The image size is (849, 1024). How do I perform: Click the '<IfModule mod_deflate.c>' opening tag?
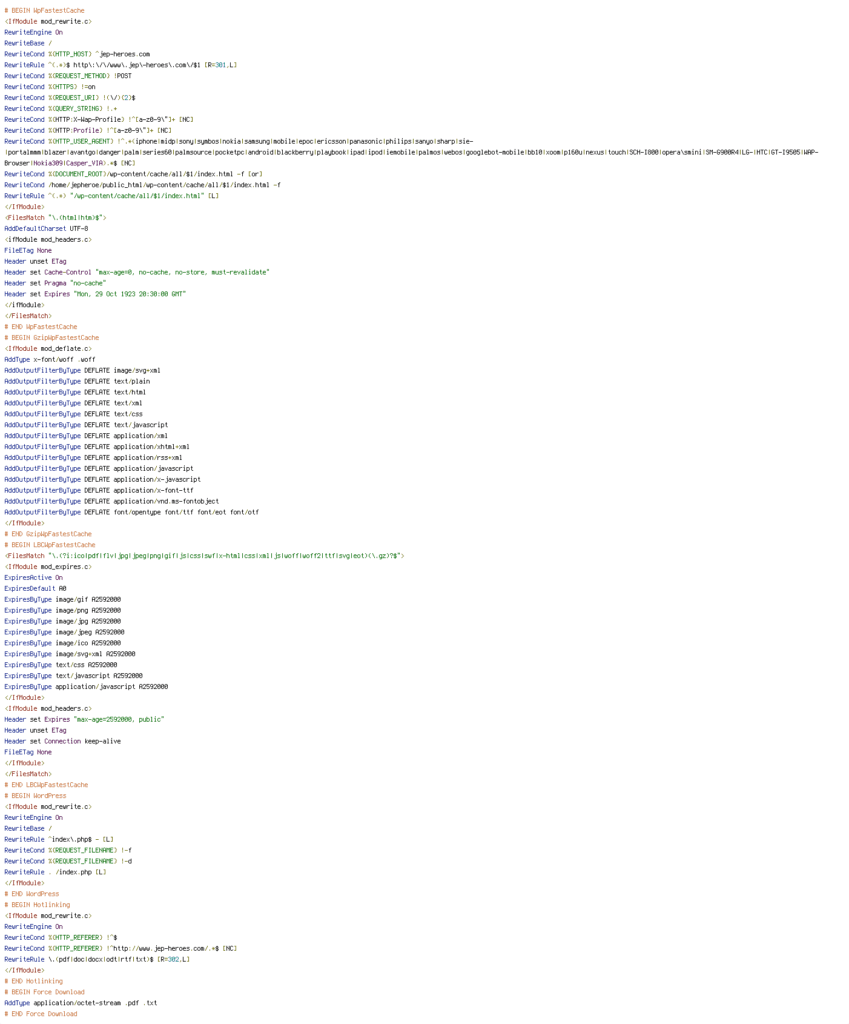[x=47, y=349]
